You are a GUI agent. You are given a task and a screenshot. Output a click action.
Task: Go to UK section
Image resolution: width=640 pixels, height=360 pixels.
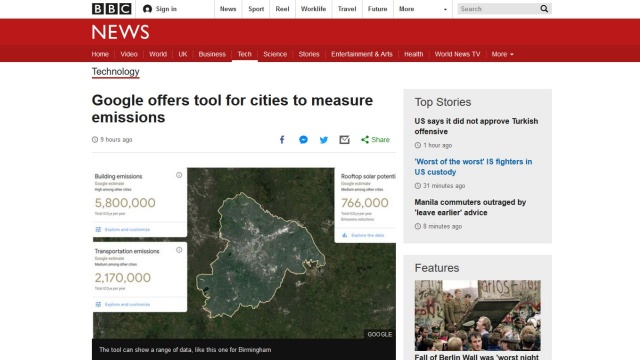183,54
